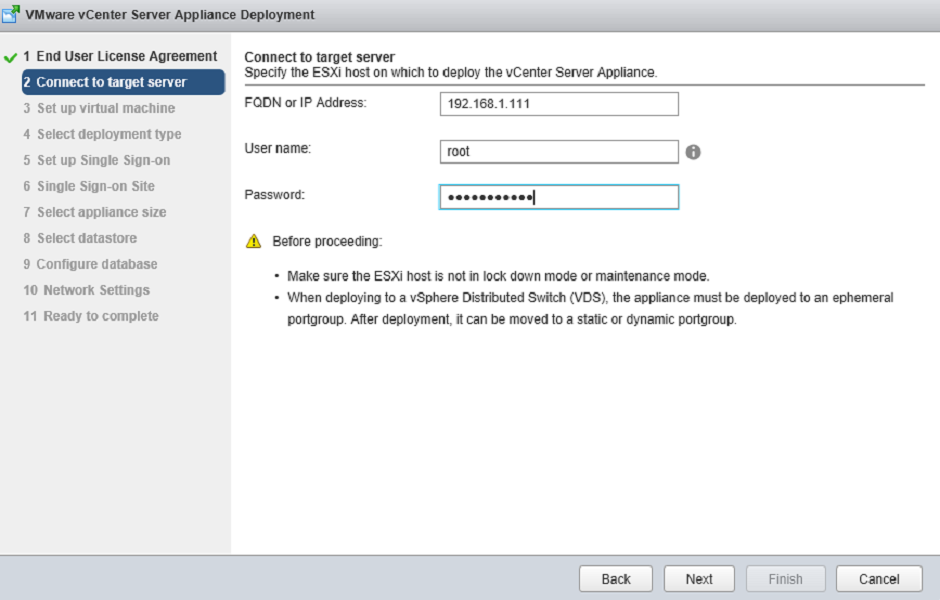This screenshot has width=940, height=600.
Task: Go to step 3 Set up virtual machine
Action: pyautogui.click(x=100, y=108)
